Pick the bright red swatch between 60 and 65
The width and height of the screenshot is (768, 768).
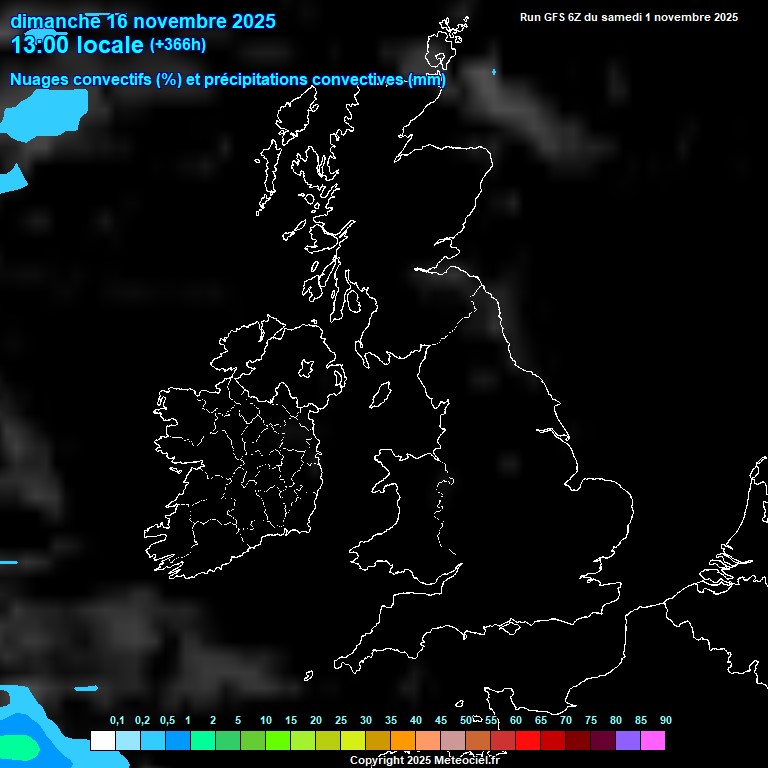pyautogui.click(x=527, y=740)
